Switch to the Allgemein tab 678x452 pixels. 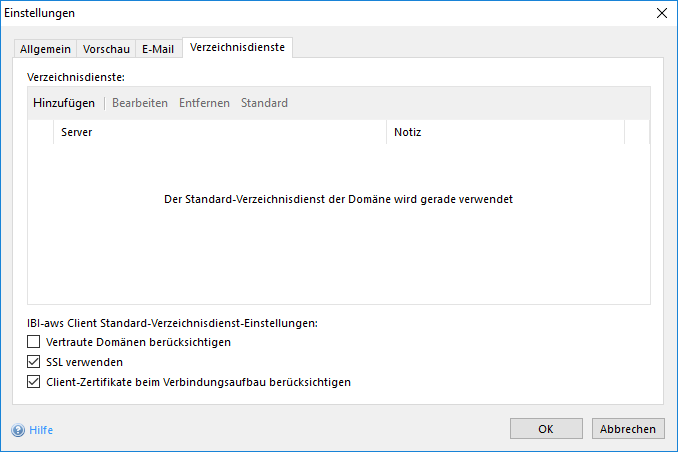pyautogui.click(x=46, y=49)
